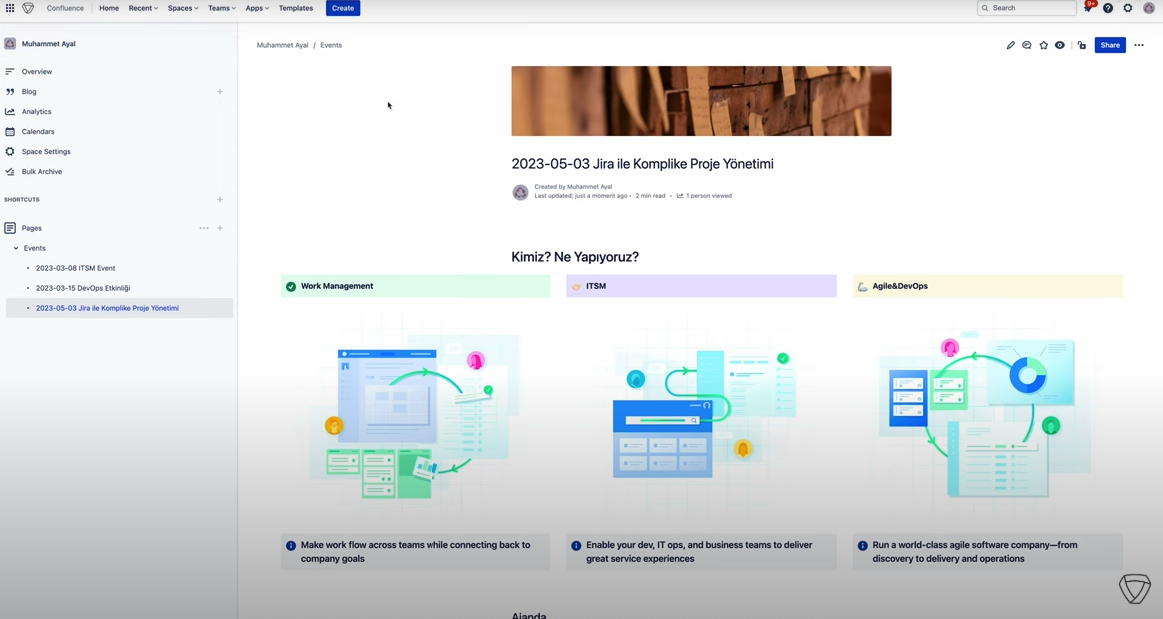Viewport: 1163px width, 619px height.
Task: Expand the Recent dropdown menu
Action: pos(143,8)
